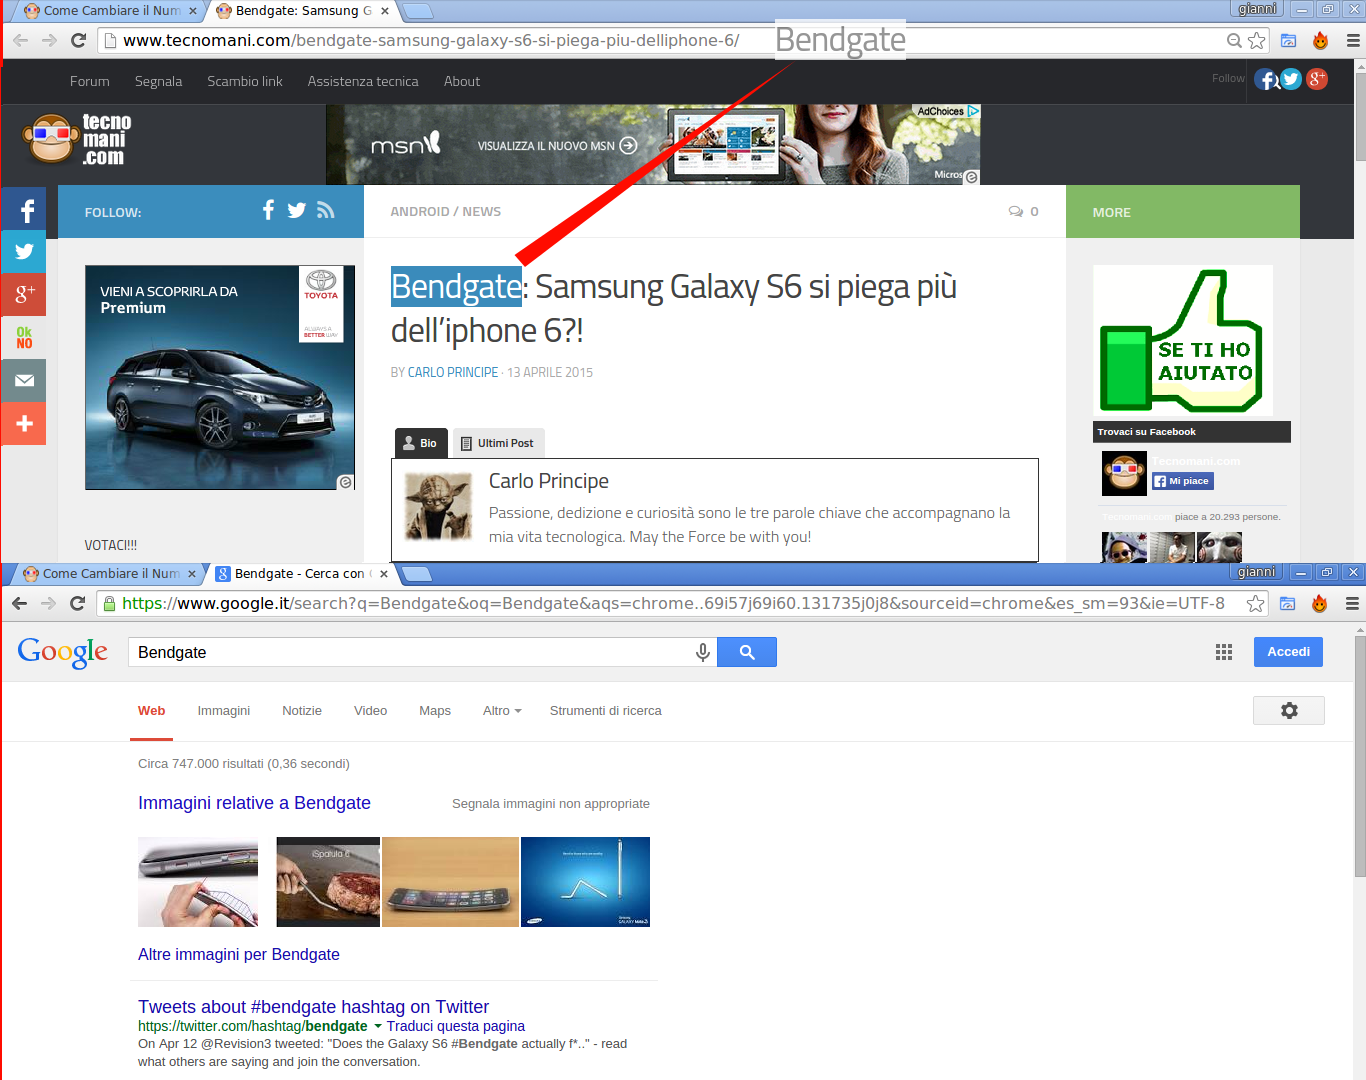Open 'Tweets about #bendgate hashtag on Twitter'
The height and width of the screenshot is (1080, 1366).
(x=313, y=1007)
